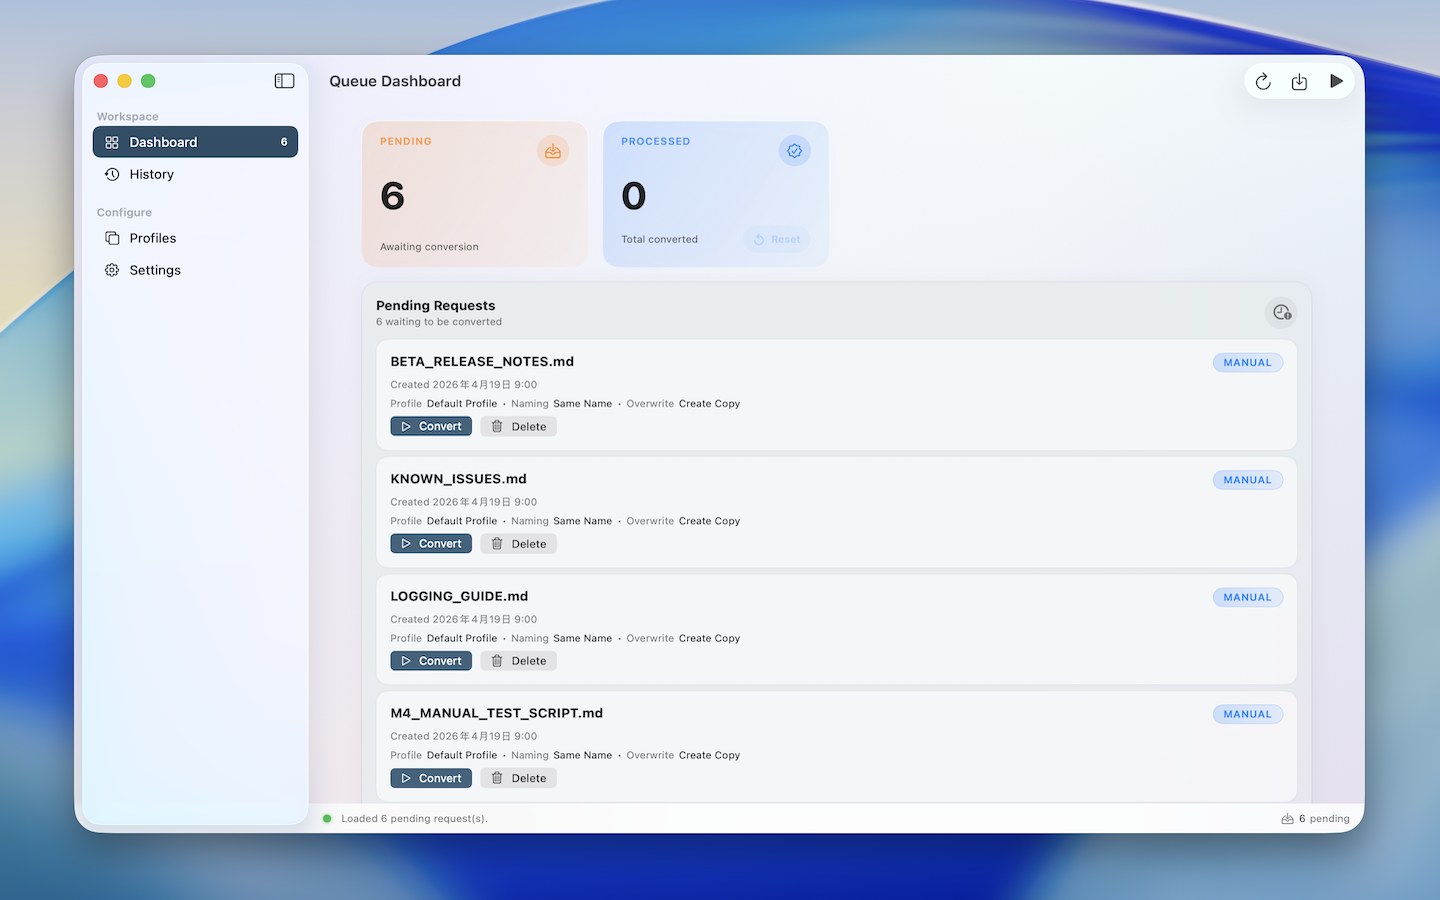Delete BETA_RELEASE_NOTES.md request
Viewport: 1440px width, 900px height.
pyautogui.click(x=518, y=426)
